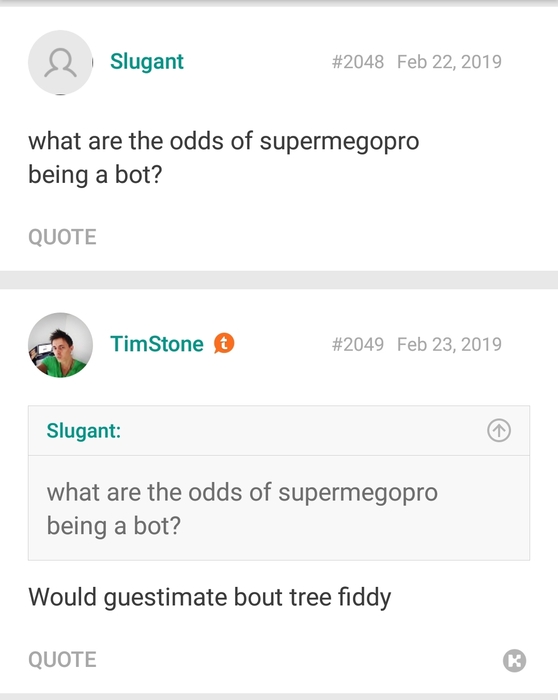Quote TimStone's post #2049
Image resolution: width=558 pixels, height=700 pixels.
[x=62, y=659]
